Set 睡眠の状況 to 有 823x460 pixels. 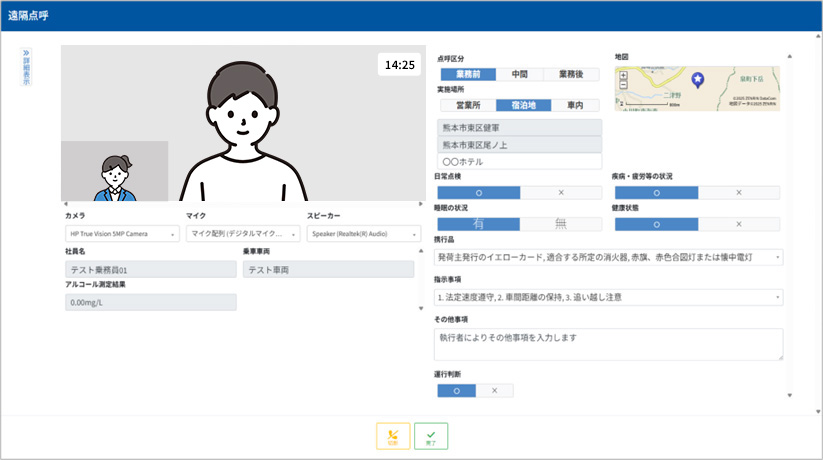[x=479, y=224]
